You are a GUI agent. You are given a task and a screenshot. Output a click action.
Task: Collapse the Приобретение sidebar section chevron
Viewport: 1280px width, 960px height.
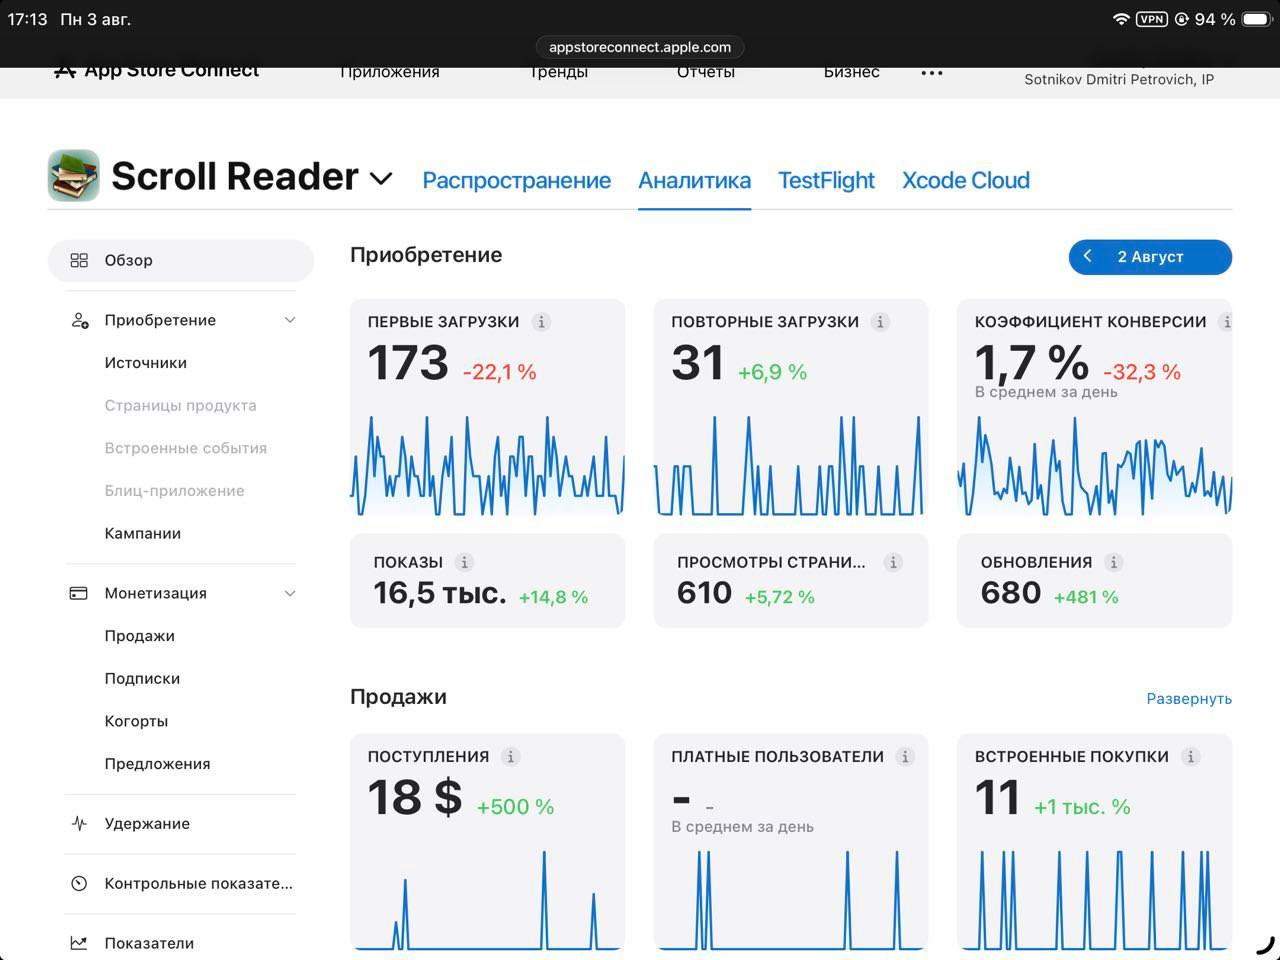coord(290,320)
